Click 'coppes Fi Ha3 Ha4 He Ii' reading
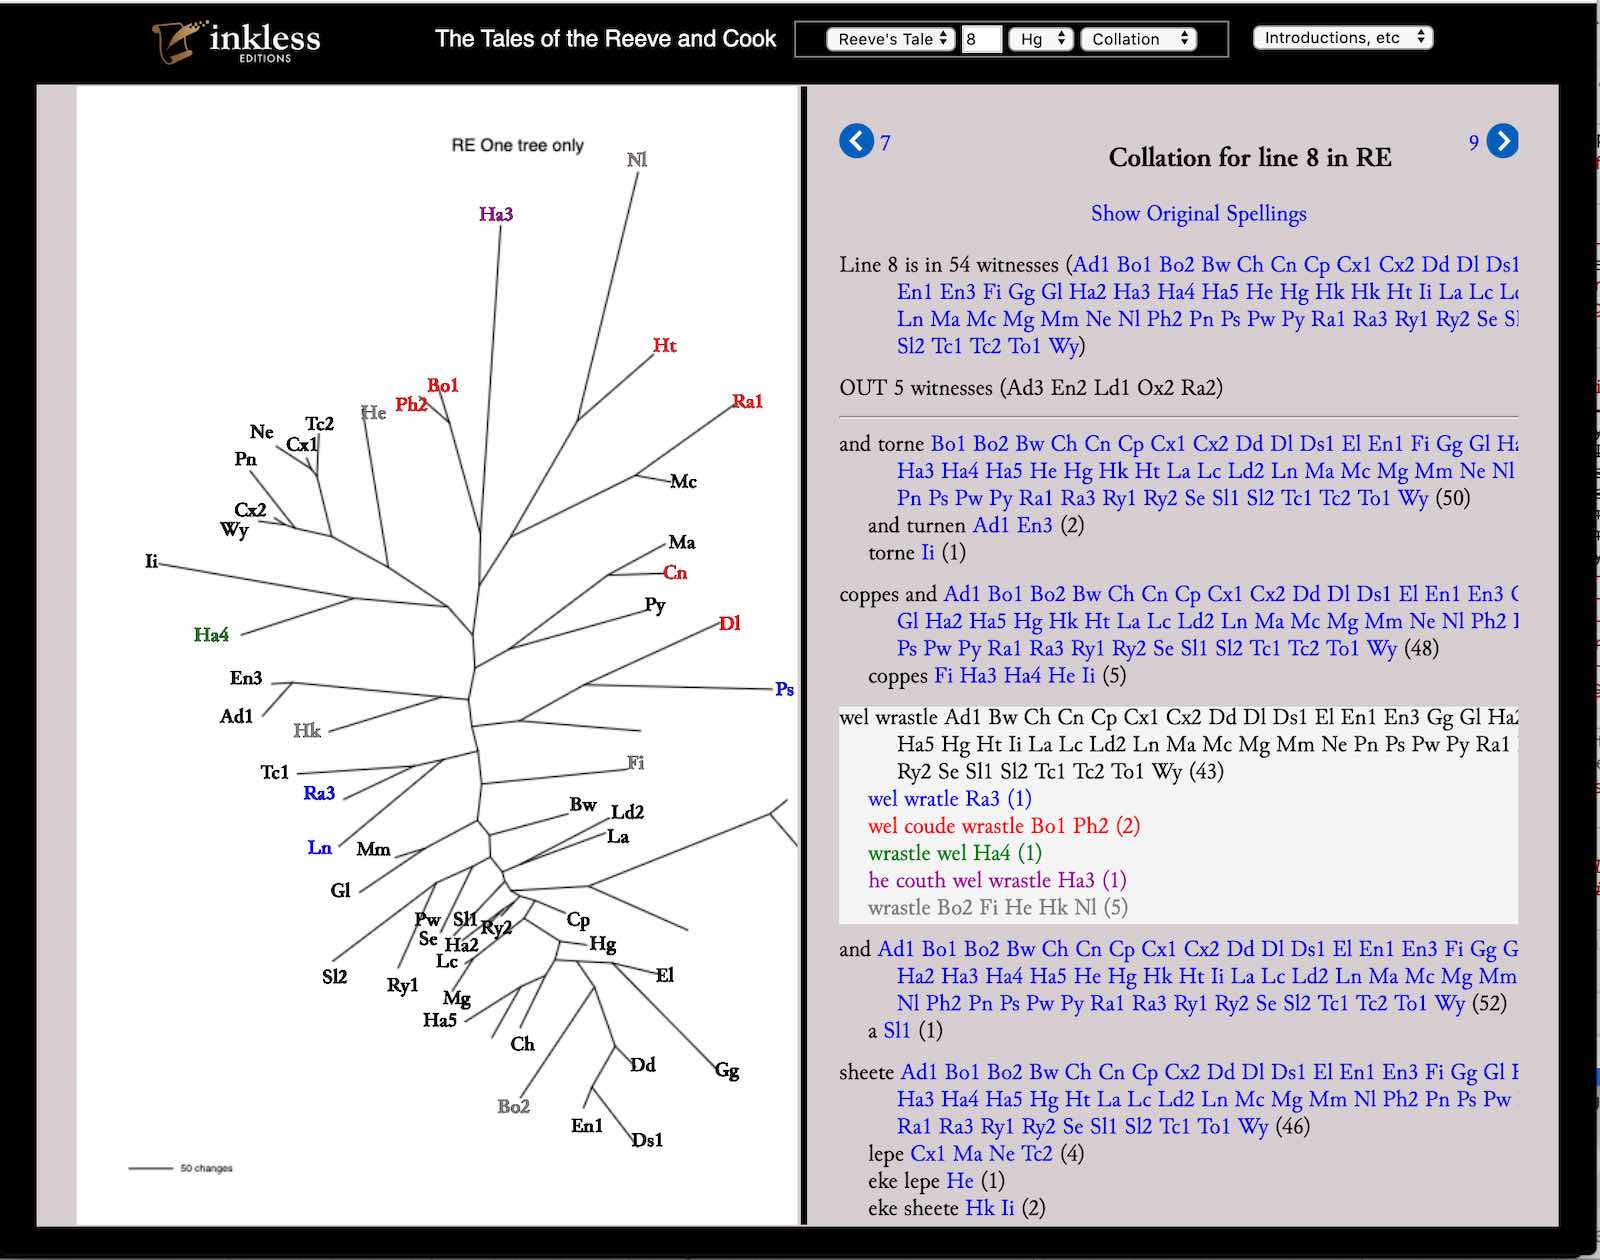Image resolution: width=1600 pixels, height=1260 pixels. 997,675
